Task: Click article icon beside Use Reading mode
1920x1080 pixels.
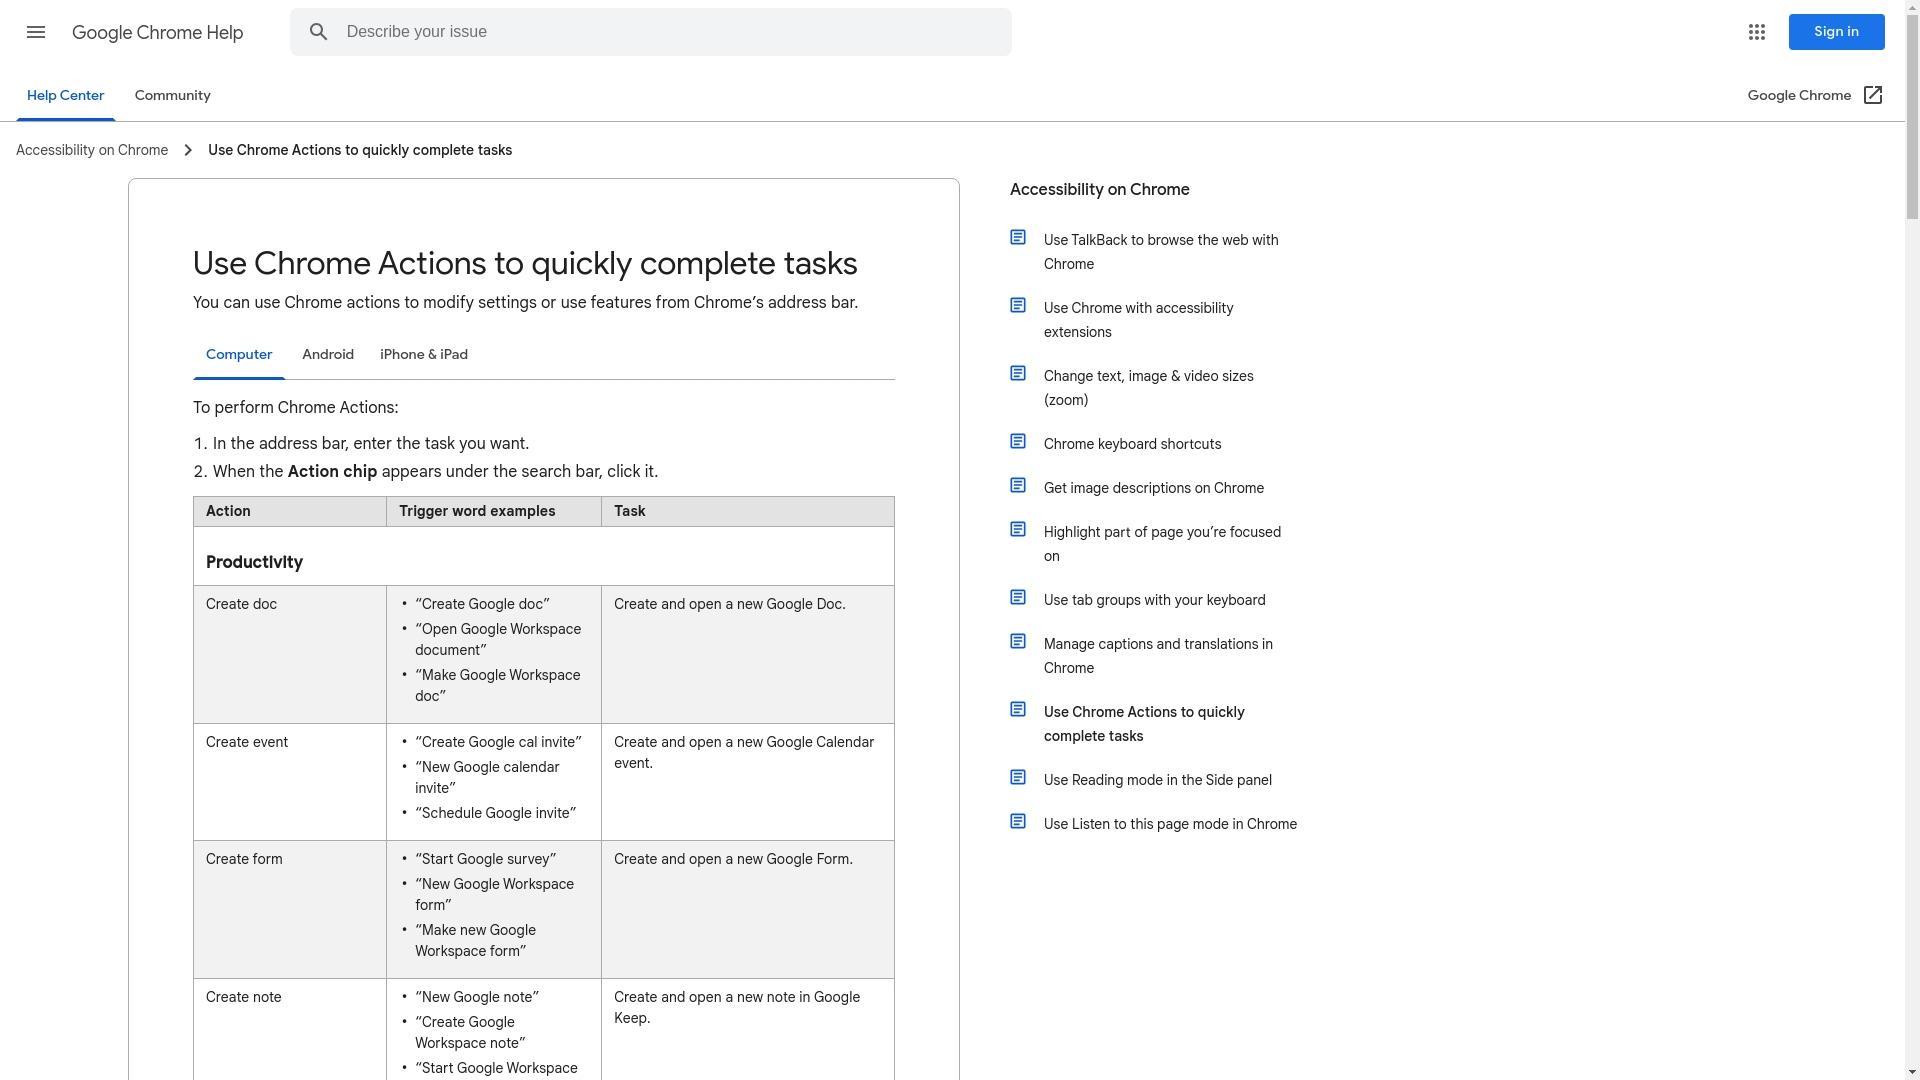Action: point(1018,777)
